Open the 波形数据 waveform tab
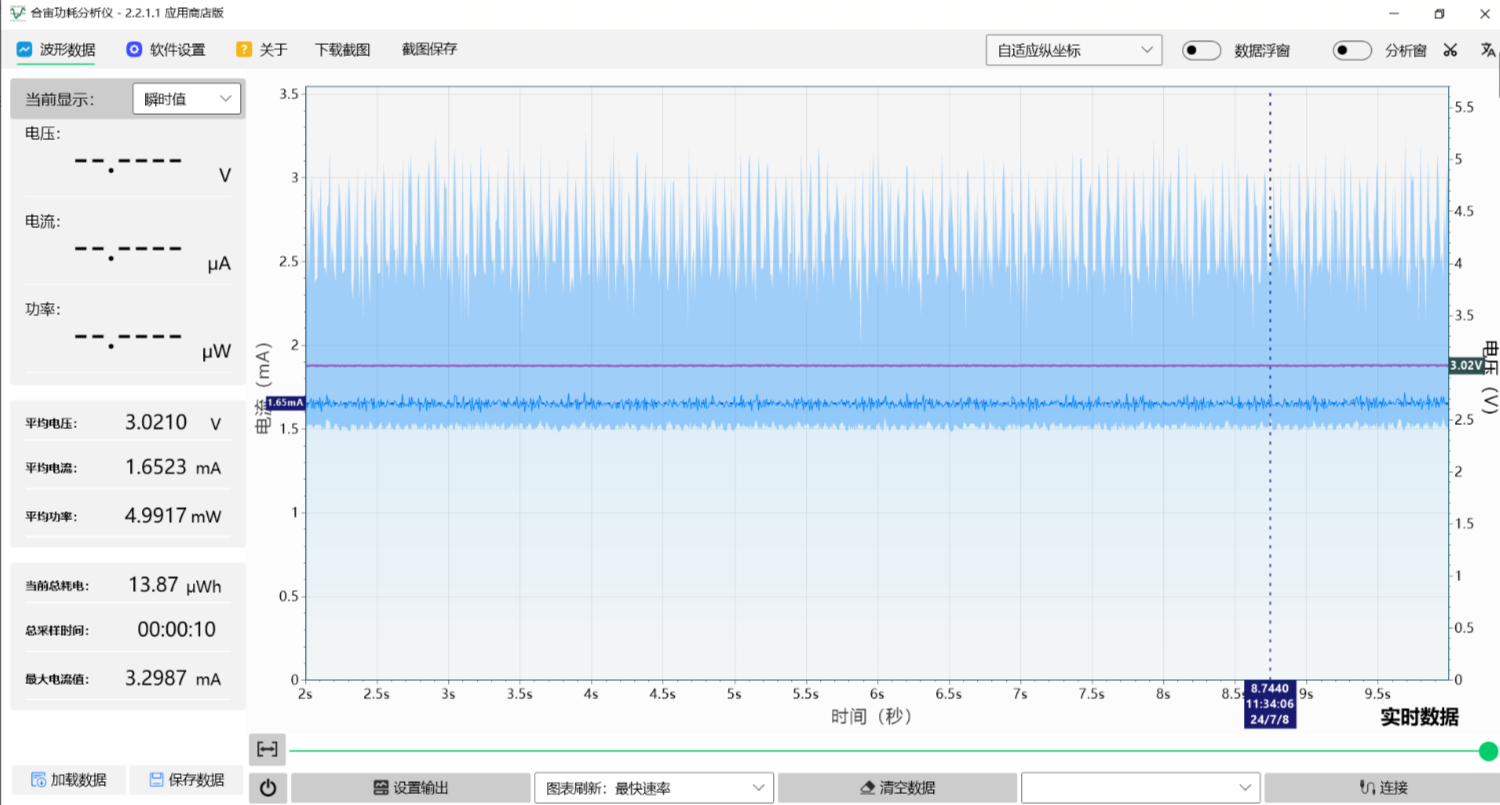 (56, 49)
